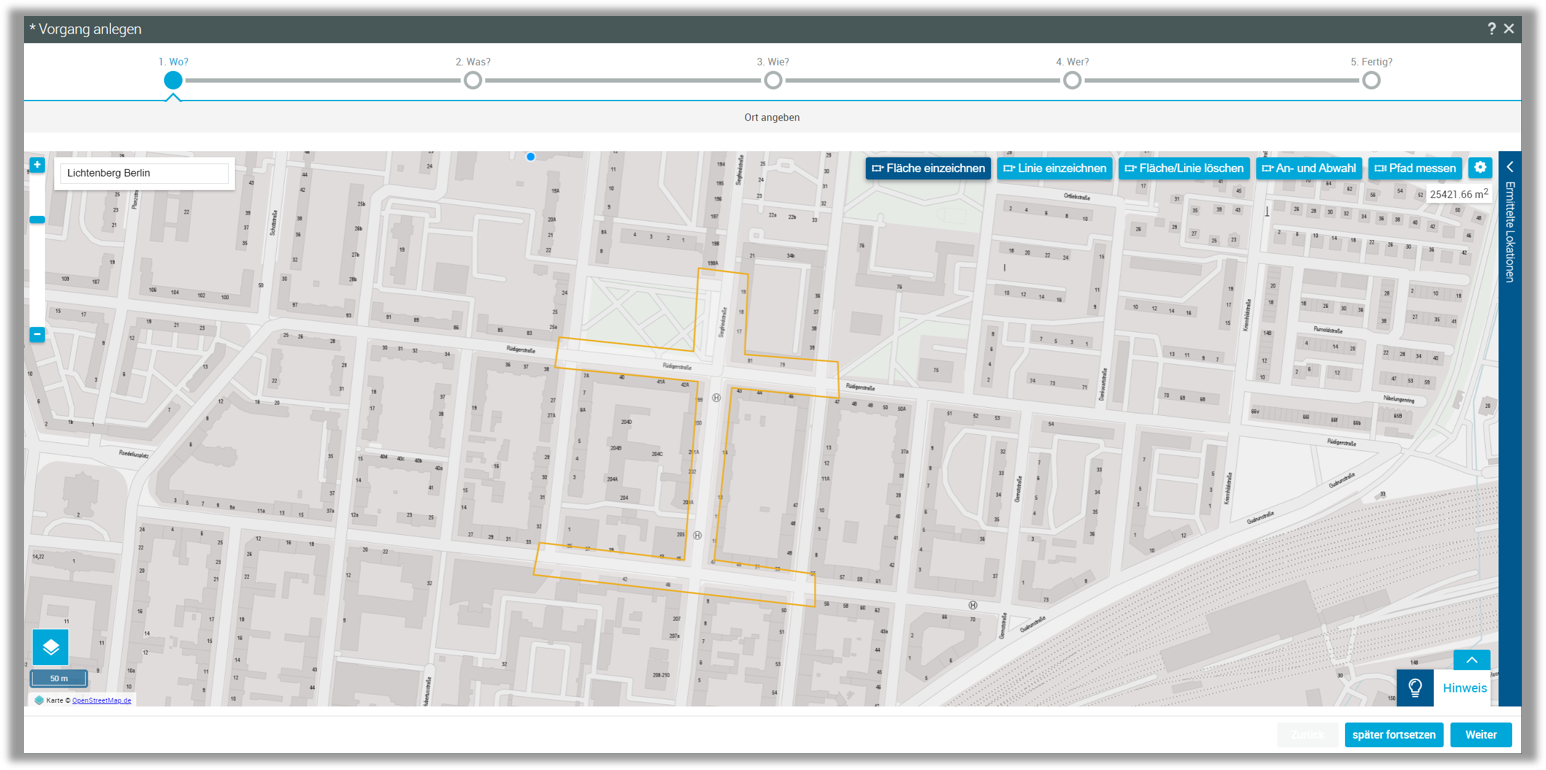Select step 5 Fertig?
The width and height of the screenshot is (1546, 770).
click(x=1371, y=80)
